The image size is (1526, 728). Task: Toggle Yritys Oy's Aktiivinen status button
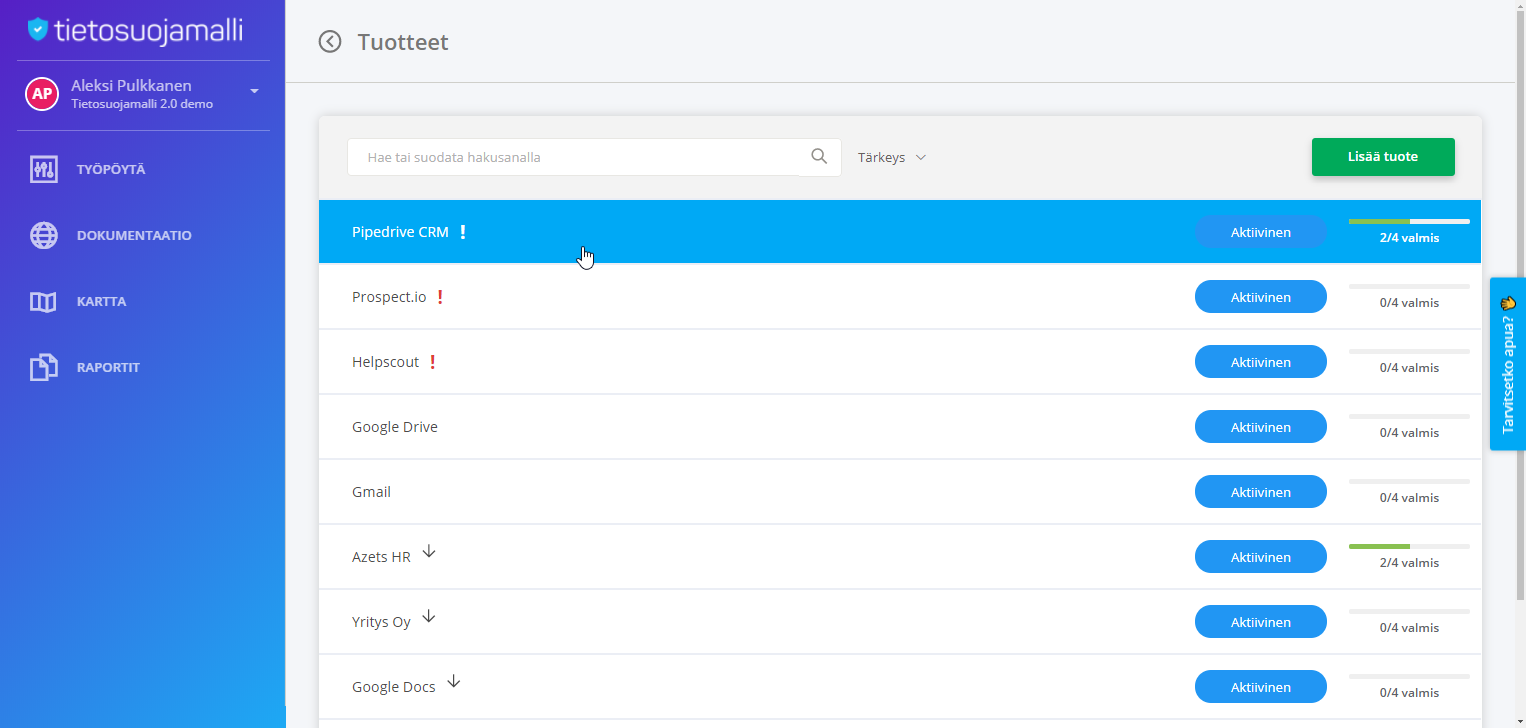pyautogui.click(x=1261, y=622)
